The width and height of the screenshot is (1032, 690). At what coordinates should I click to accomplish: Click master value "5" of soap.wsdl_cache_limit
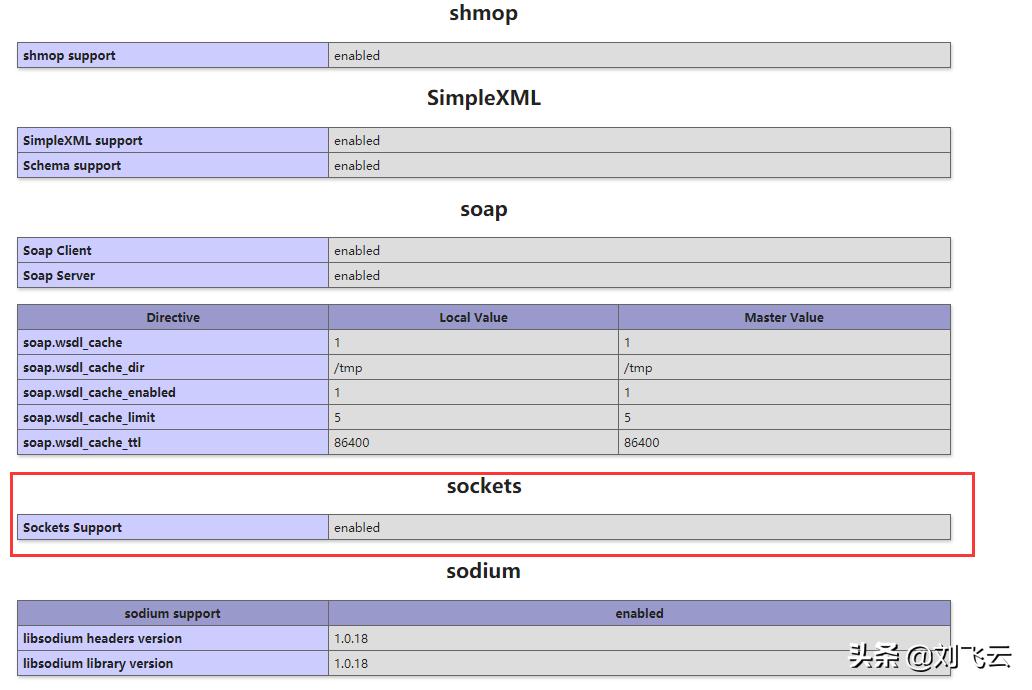627,417
